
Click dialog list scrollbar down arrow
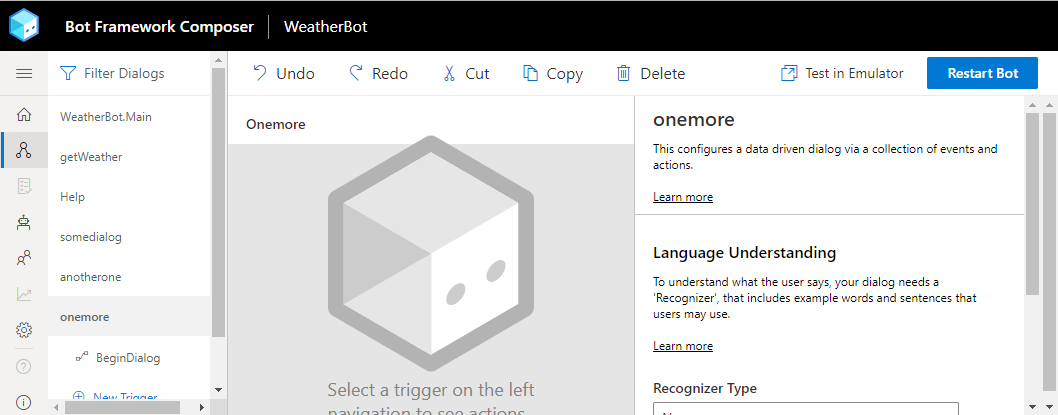coord(218,389)
